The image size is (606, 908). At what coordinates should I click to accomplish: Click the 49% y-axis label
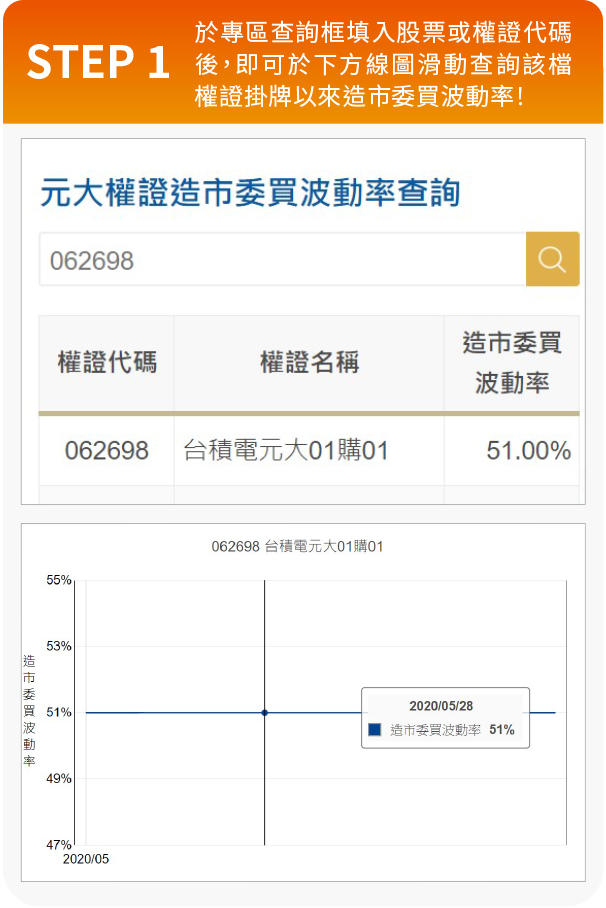59,778
